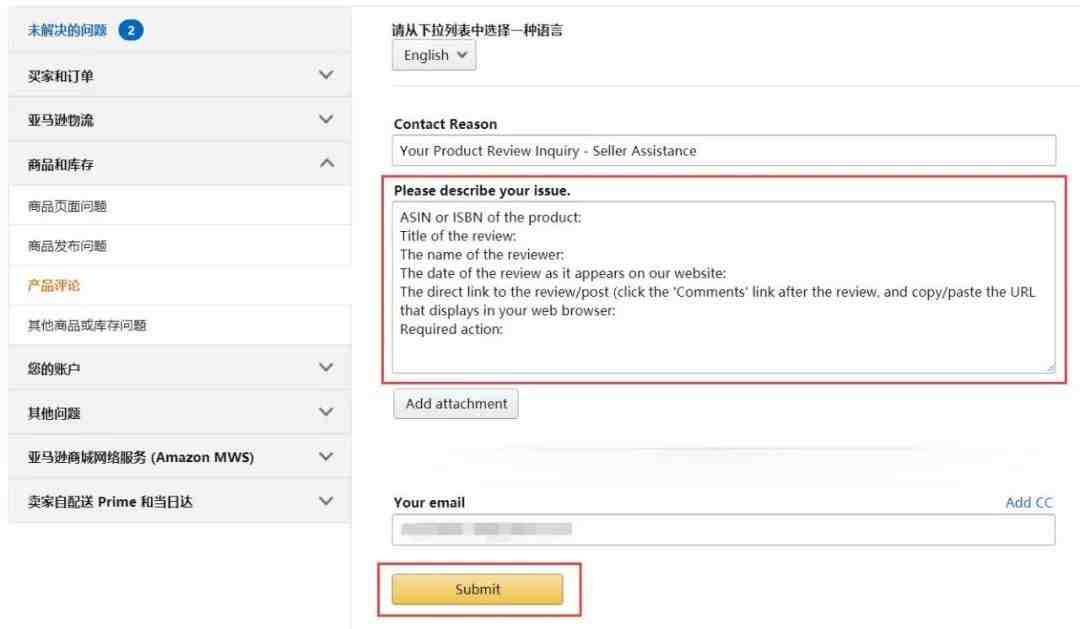1080x629 pixels.
Task: Click the textarea resize handle corner
Action: [1050, 368]
